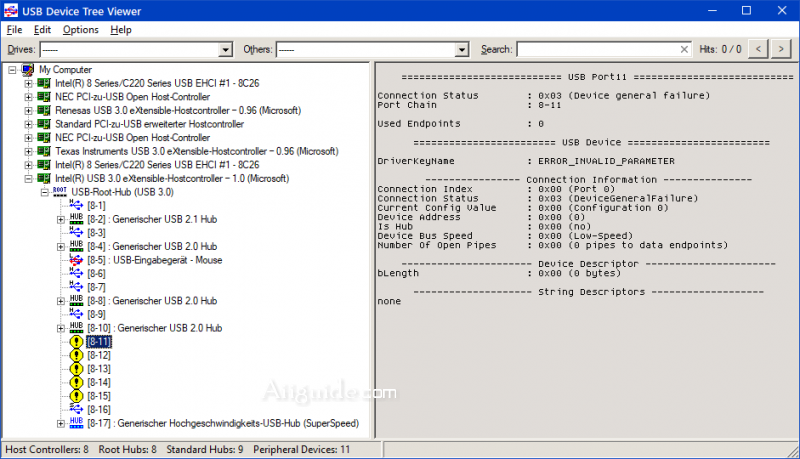Expand the [8-2] Generischer USB 2.1 Hub node
This screenshot has height=459, width=800.
60,219
